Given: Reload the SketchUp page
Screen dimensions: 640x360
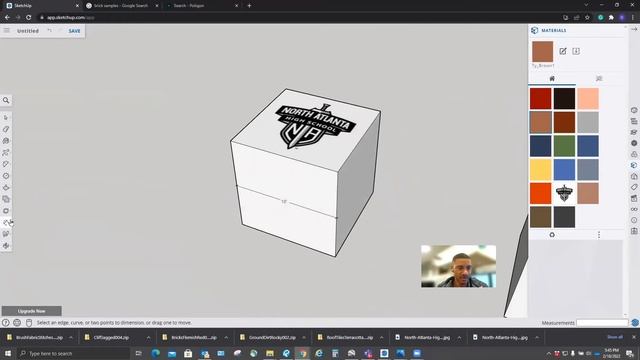Looking at the screenshot, I should click(x=29, y=18).
